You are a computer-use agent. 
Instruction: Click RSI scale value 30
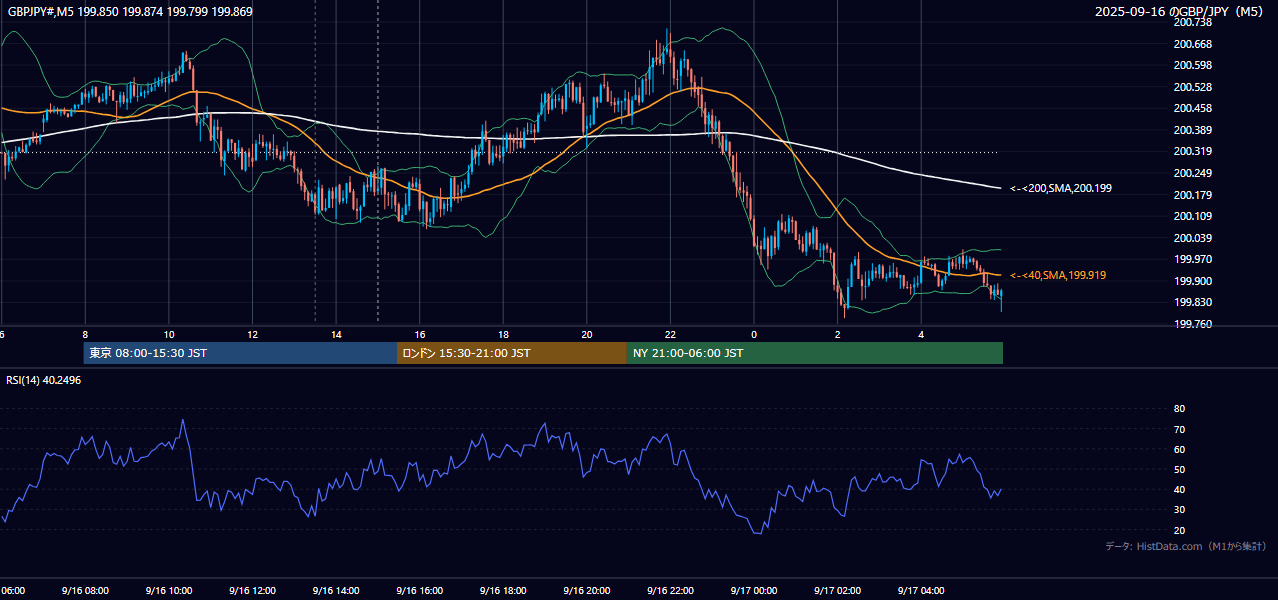click(1179, 510)
